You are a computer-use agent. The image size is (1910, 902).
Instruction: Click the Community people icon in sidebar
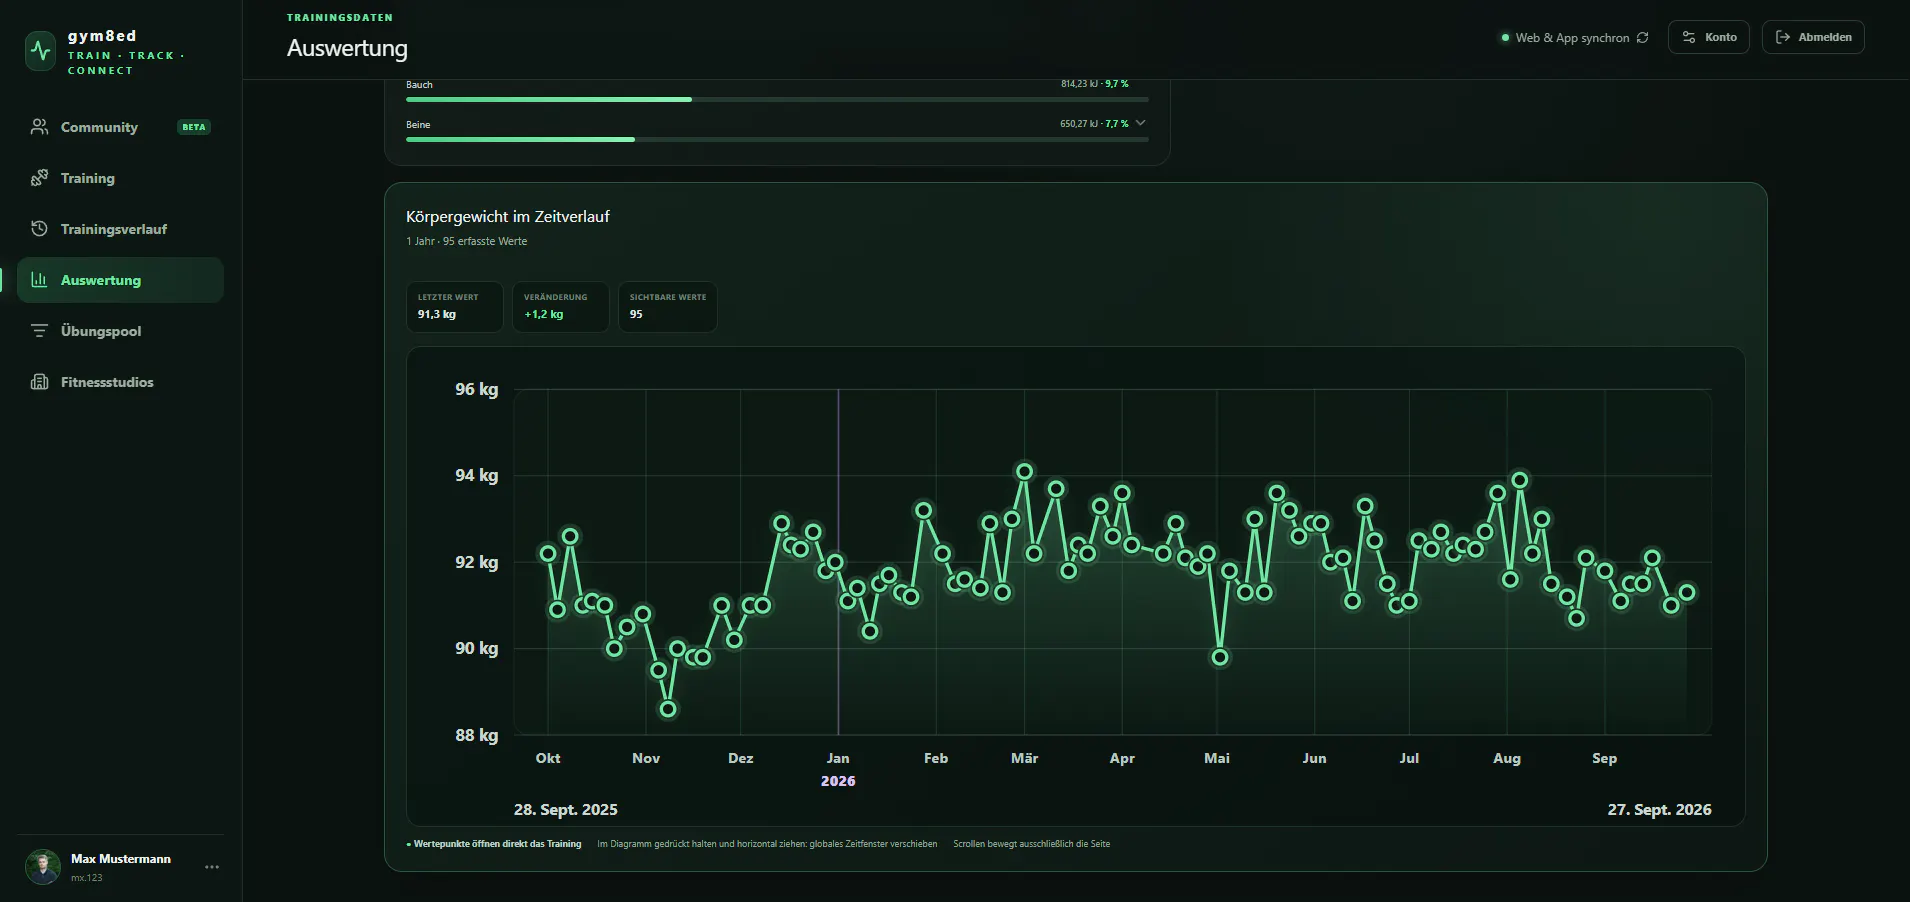pos(40,127)
